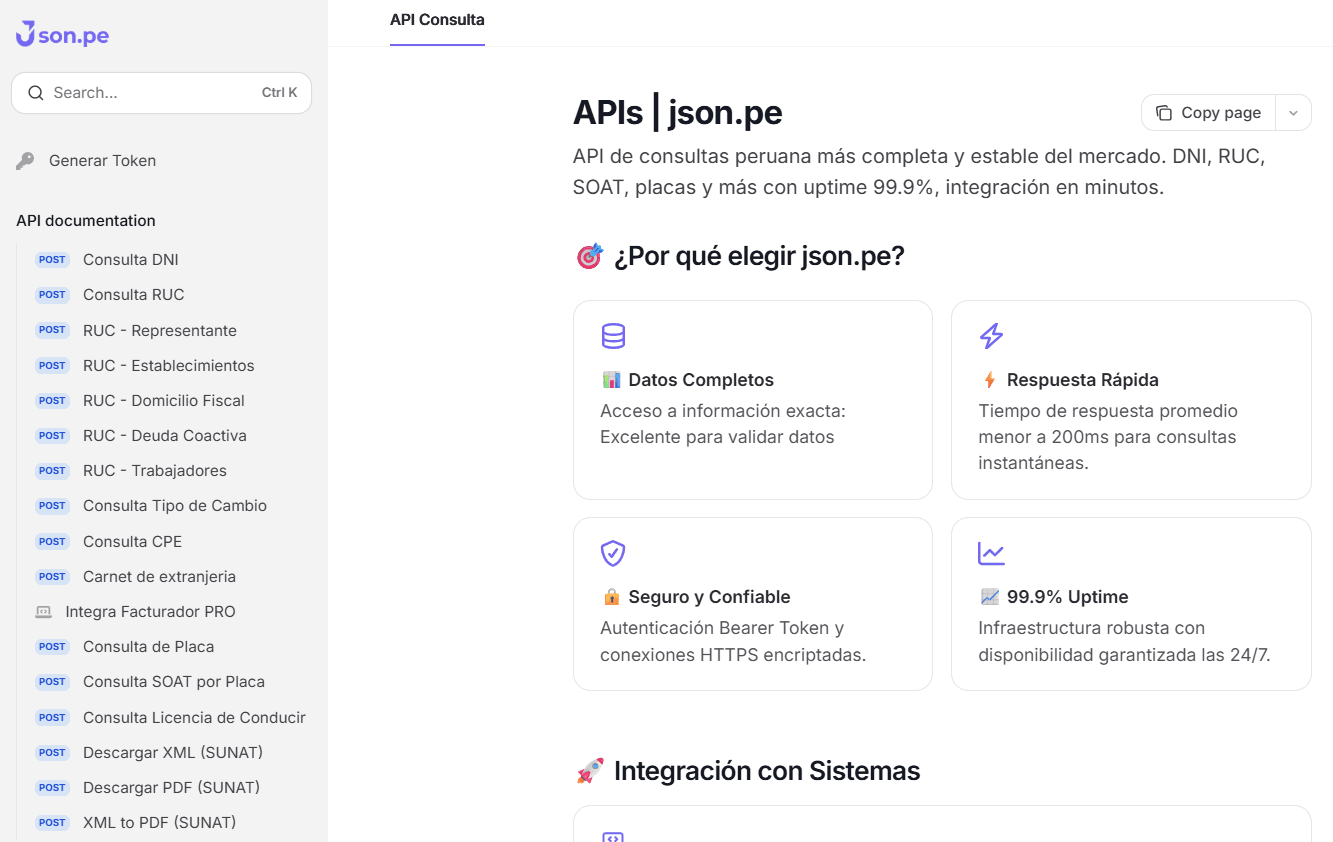Image resolution: width=1333 pixels, height=842 pixels.
Task: Click the line chart icon on 99.9% Uptime card
Action: tap(991, 553)
